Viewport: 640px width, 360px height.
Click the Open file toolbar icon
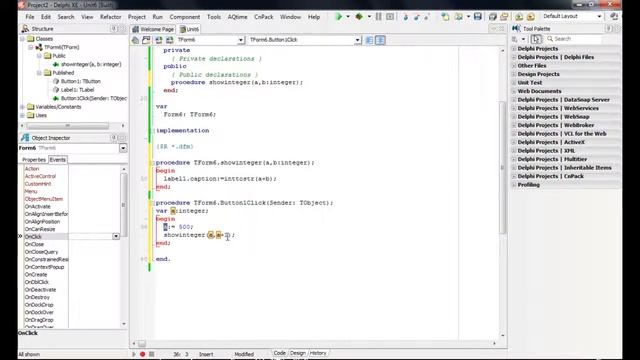pyautogui.click(x=459, y=17)
